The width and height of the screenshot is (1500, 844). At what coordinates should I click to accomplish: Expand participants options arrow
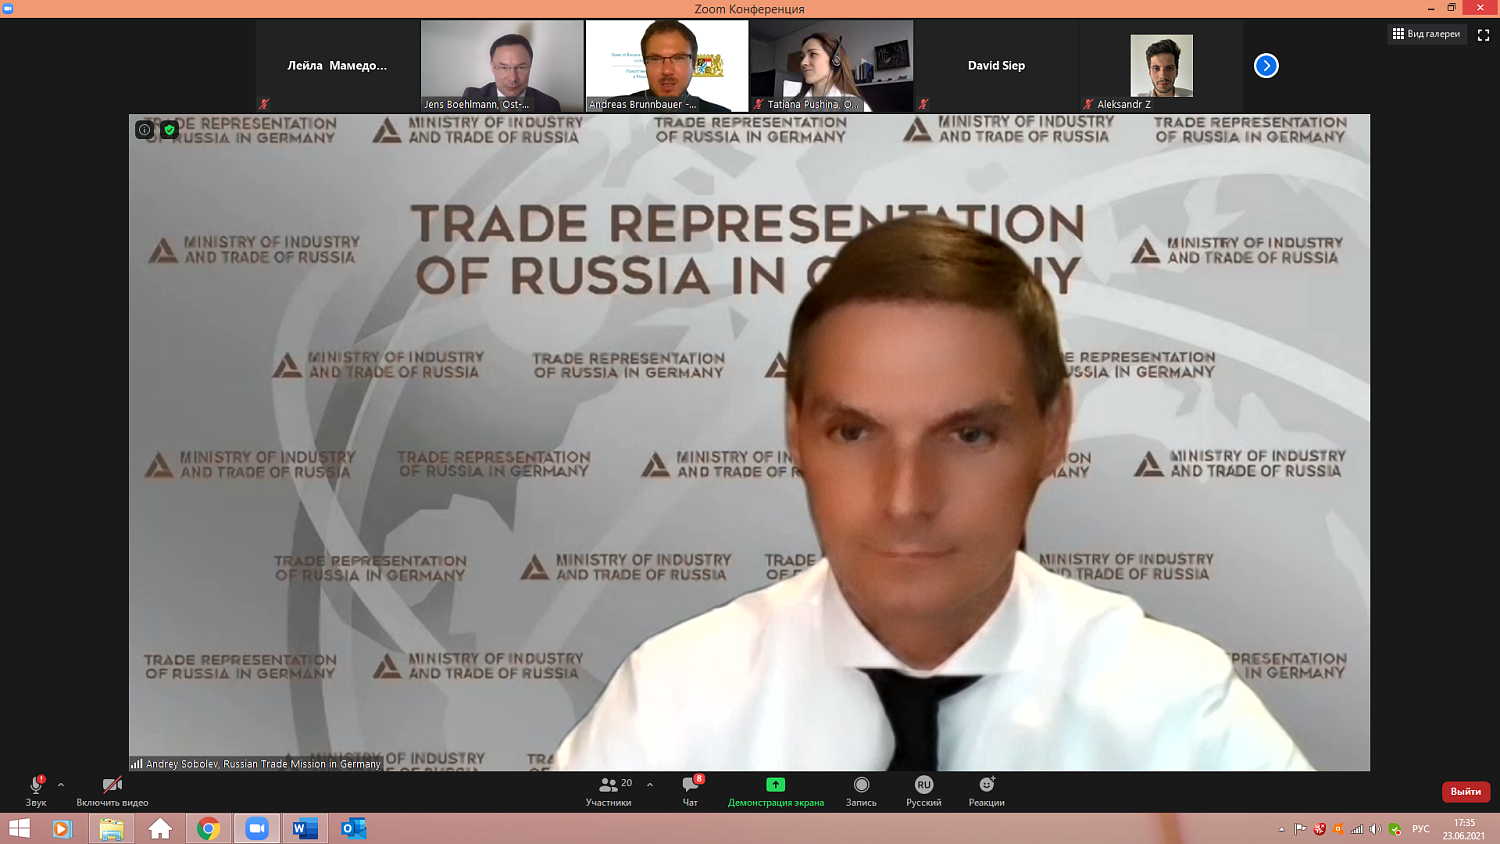[650, 785]
